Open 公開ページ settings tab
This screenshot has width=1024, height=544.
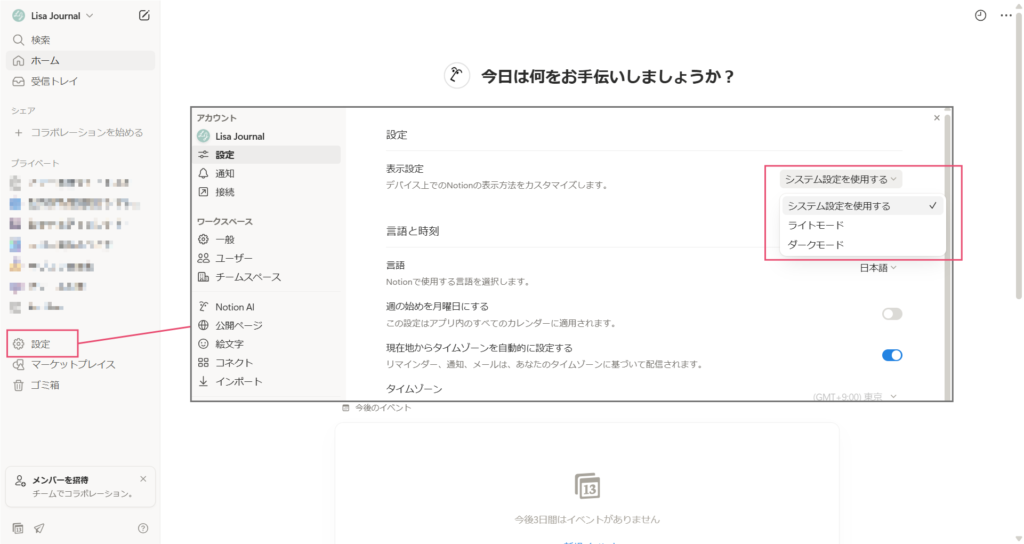tap(268, 325)
